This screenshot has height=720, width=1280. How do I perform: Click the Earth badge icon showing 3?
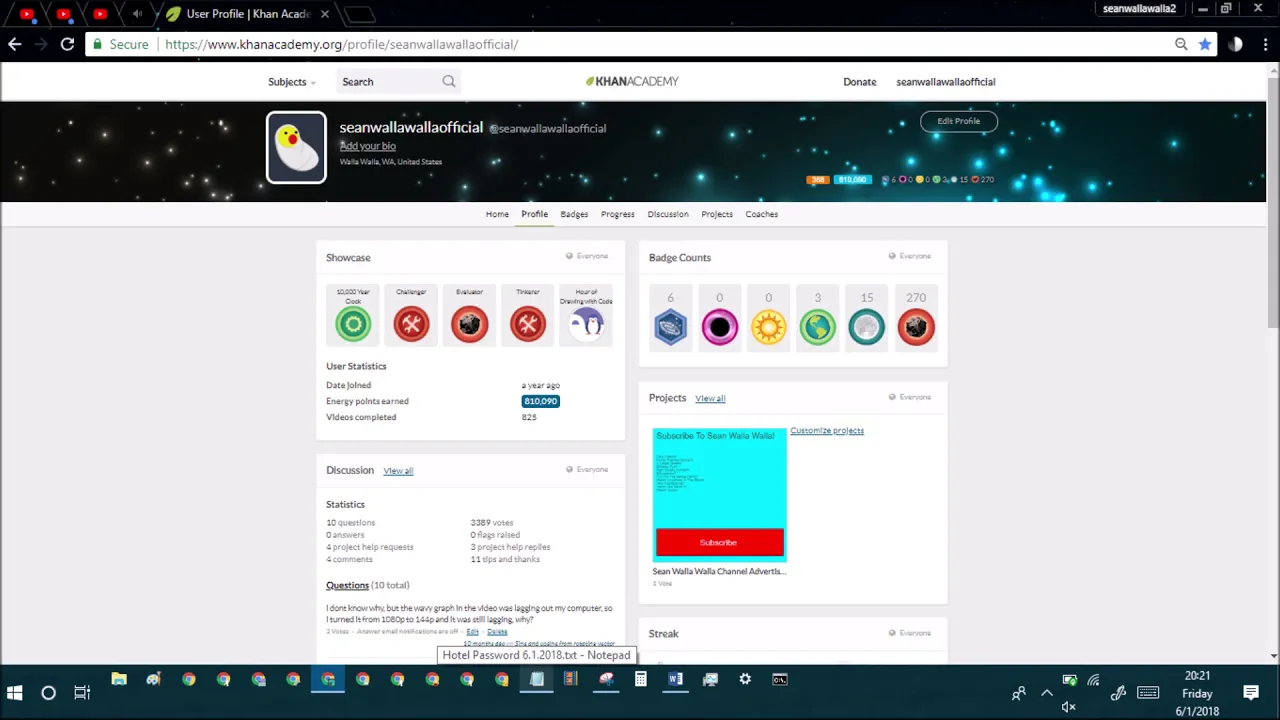(x=817, y=327)
